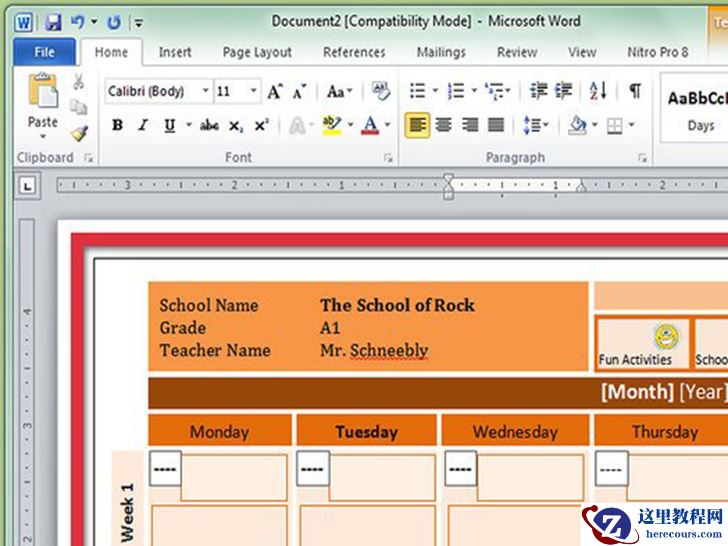Switch to the View tab
This screenshot has height=546, width=728.
point(582,52)
